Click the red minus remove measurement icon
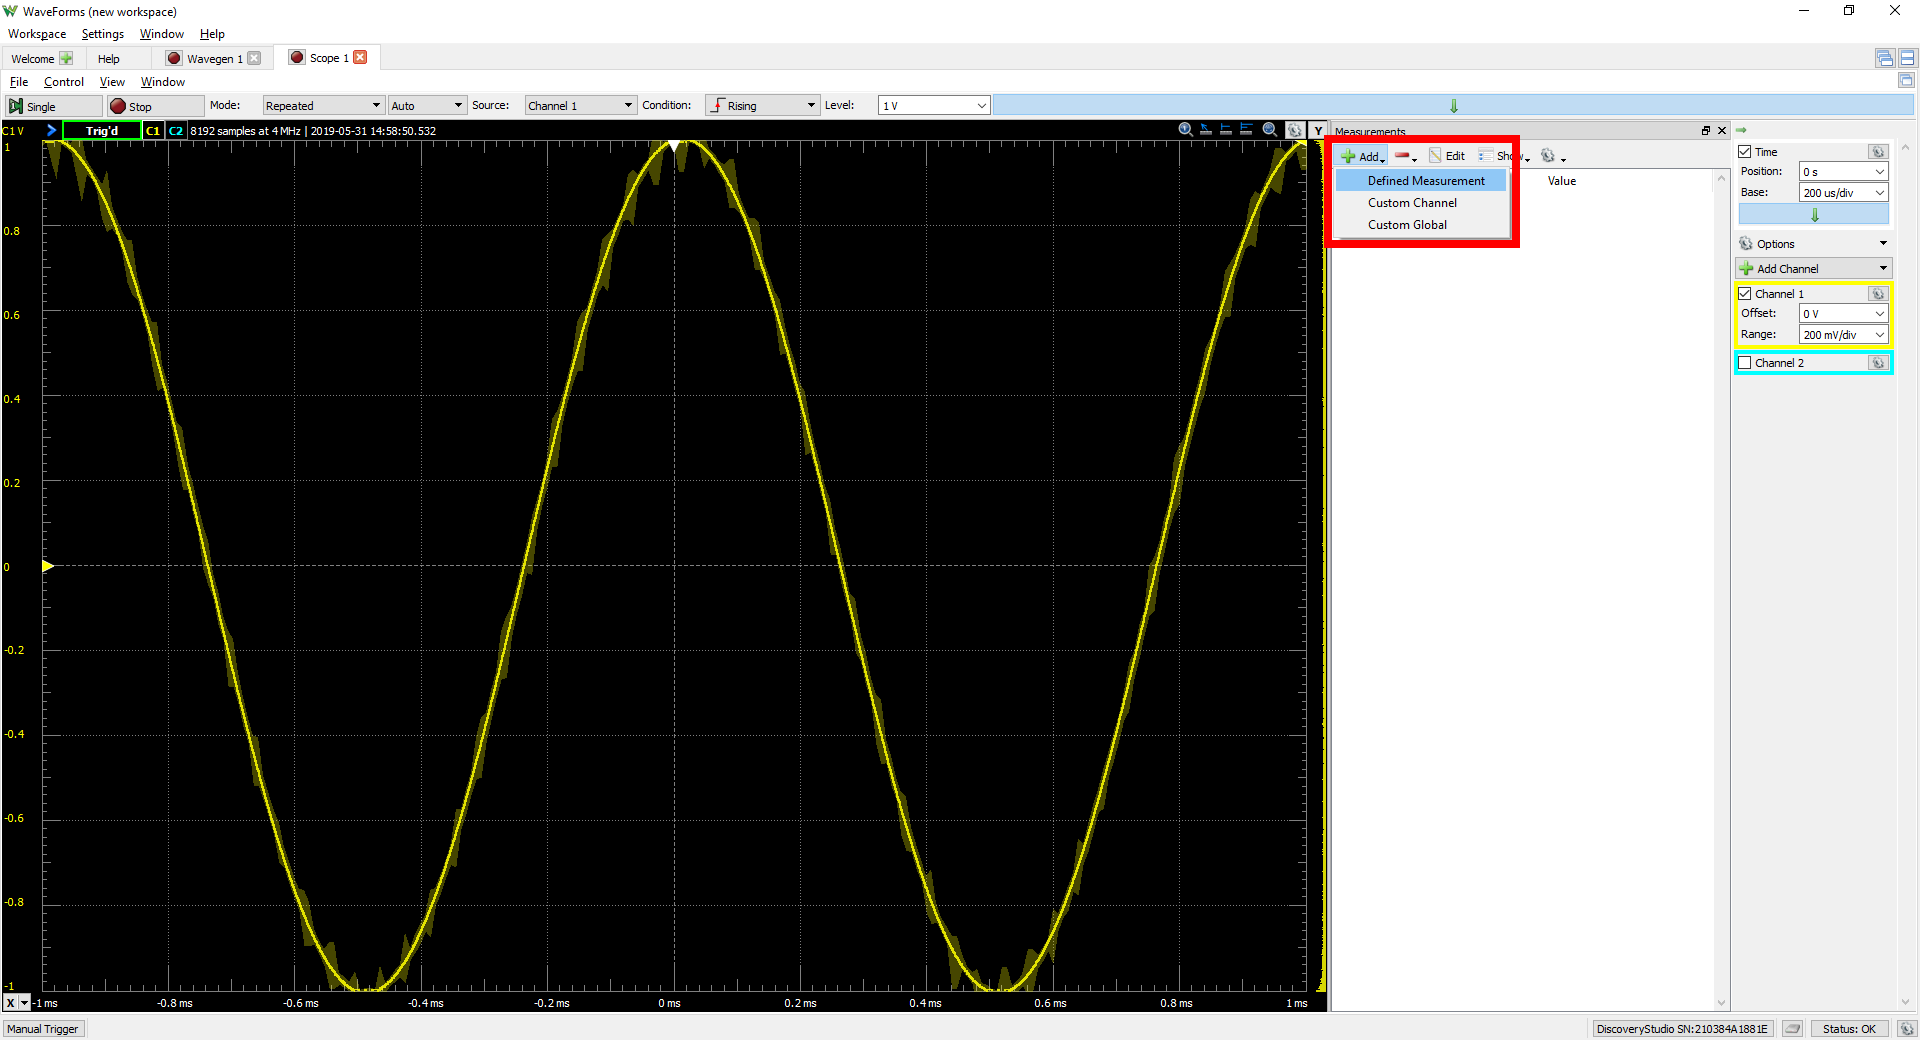The image size is (1920, 1040). click(1405, 156)
